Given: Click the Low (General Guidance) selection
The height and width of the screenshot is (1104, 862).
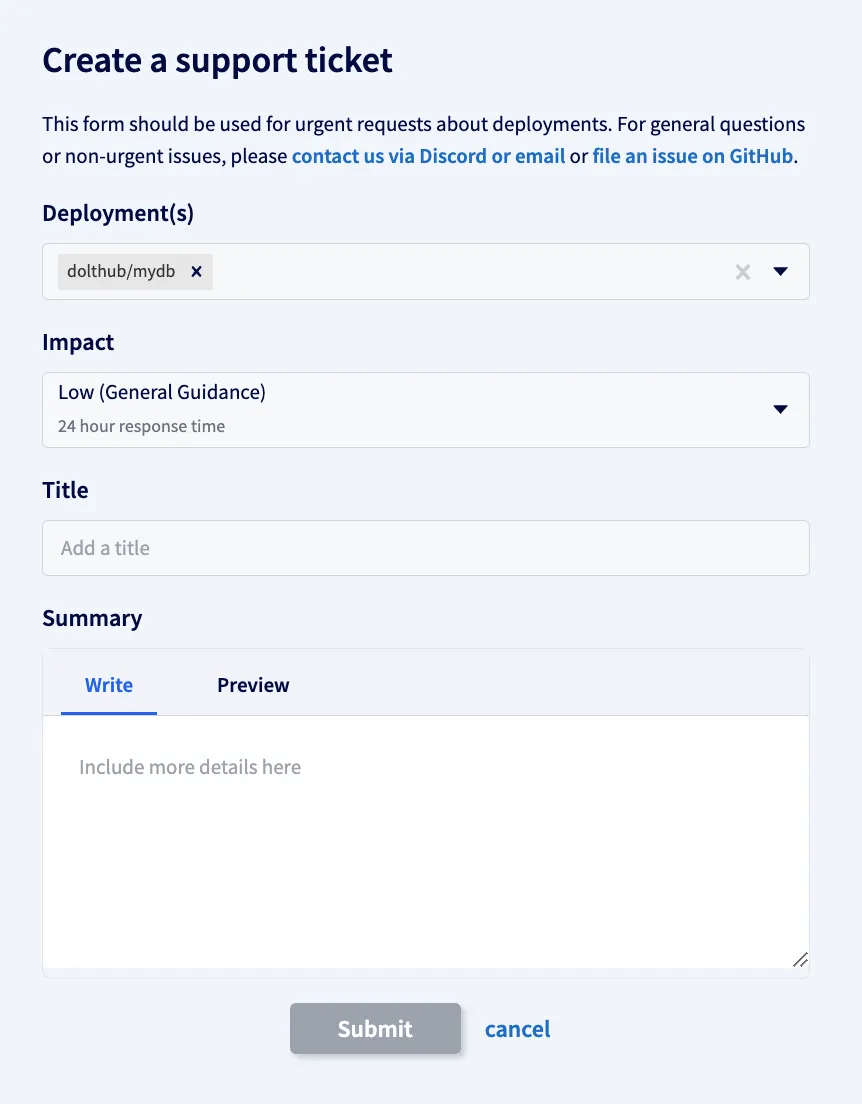Looking at the screenshot, I should [x=162, y=392].
